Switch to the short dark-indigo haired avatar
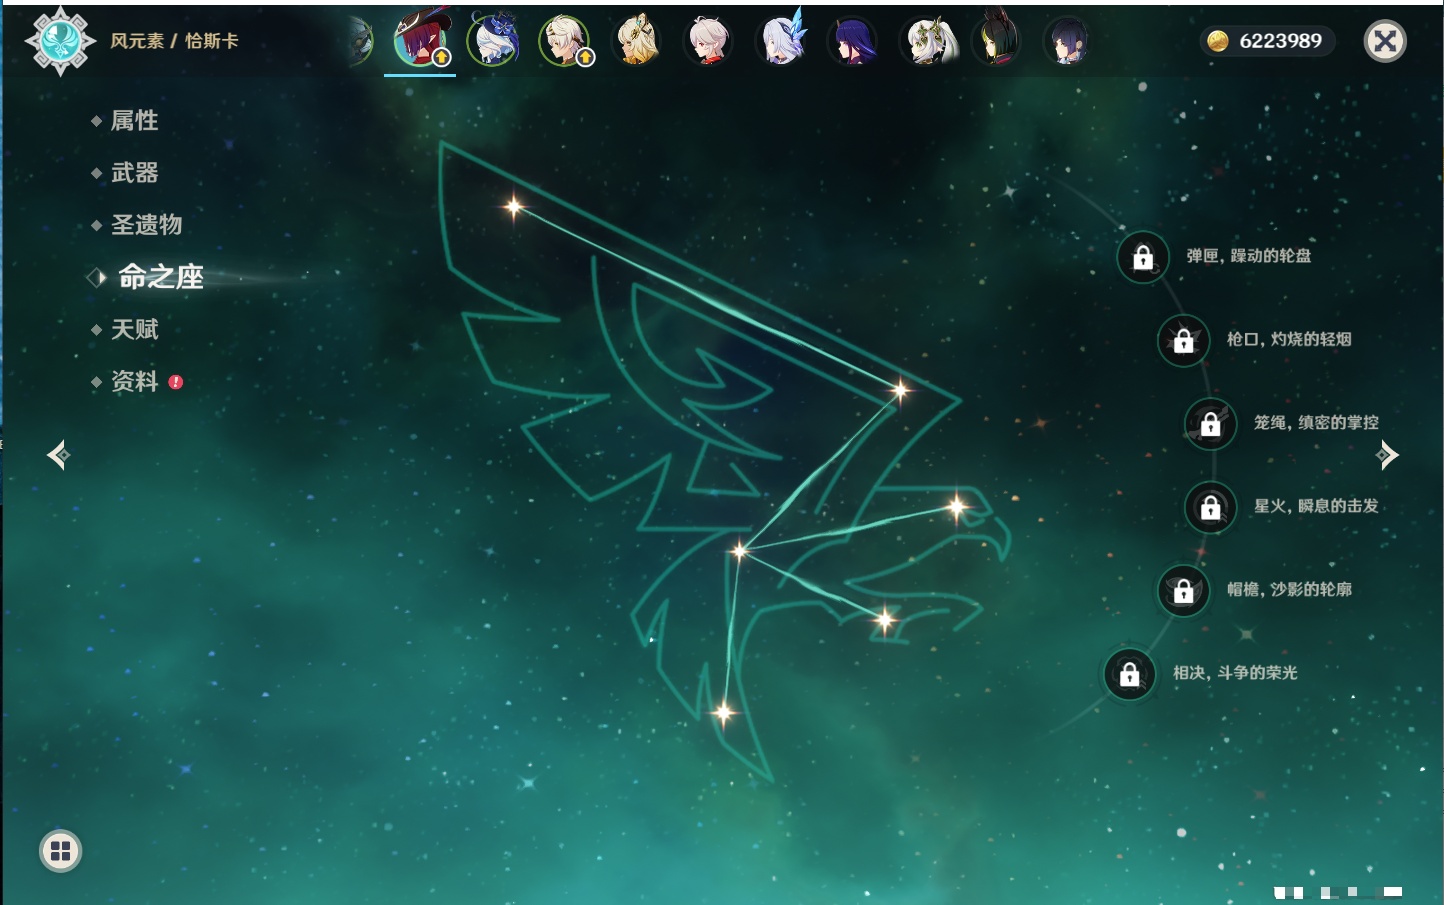 1067,41
